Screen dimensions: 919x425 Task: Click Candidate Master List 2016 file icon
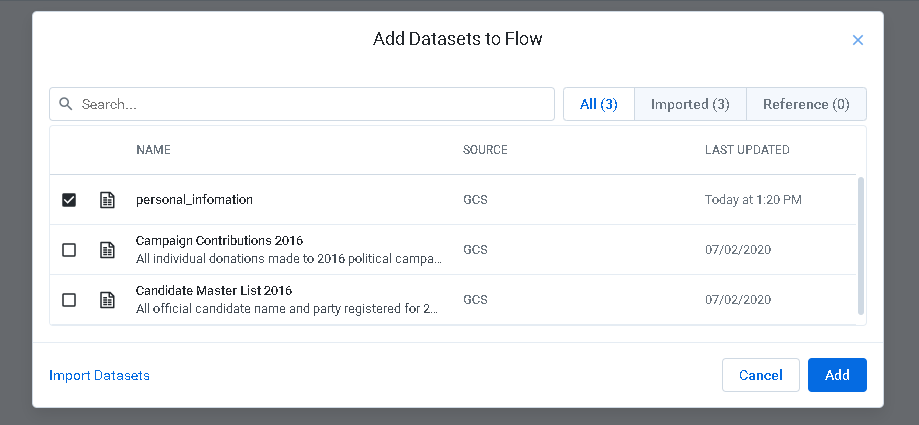[x=107, y=300]
